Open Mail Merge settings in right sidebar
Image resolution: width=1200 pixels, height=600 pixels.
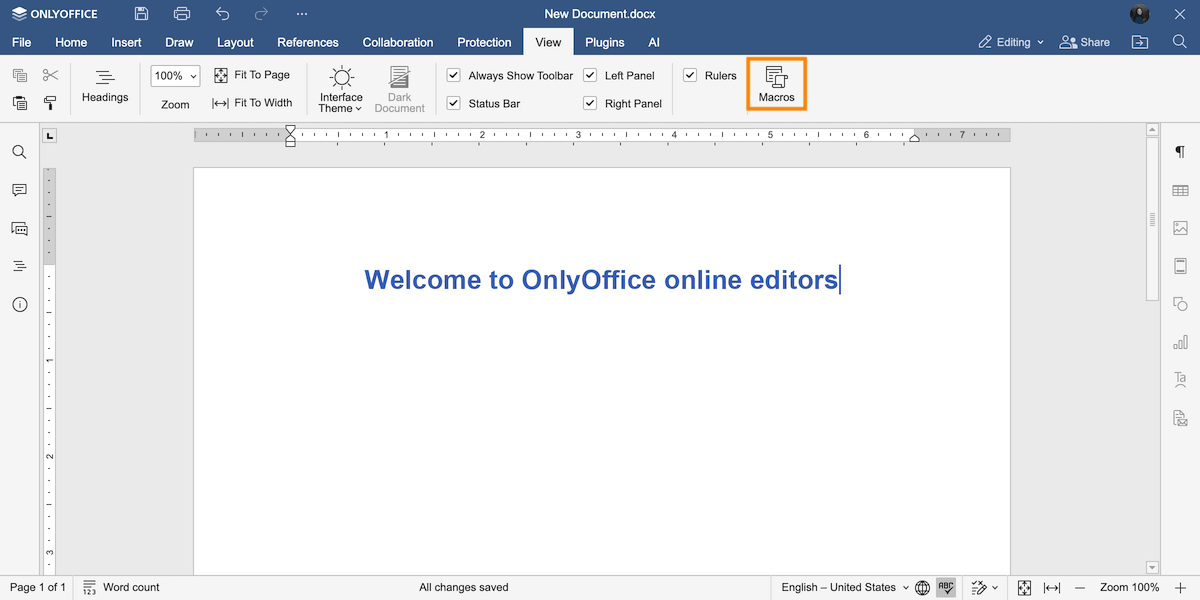pos(1180,418)
